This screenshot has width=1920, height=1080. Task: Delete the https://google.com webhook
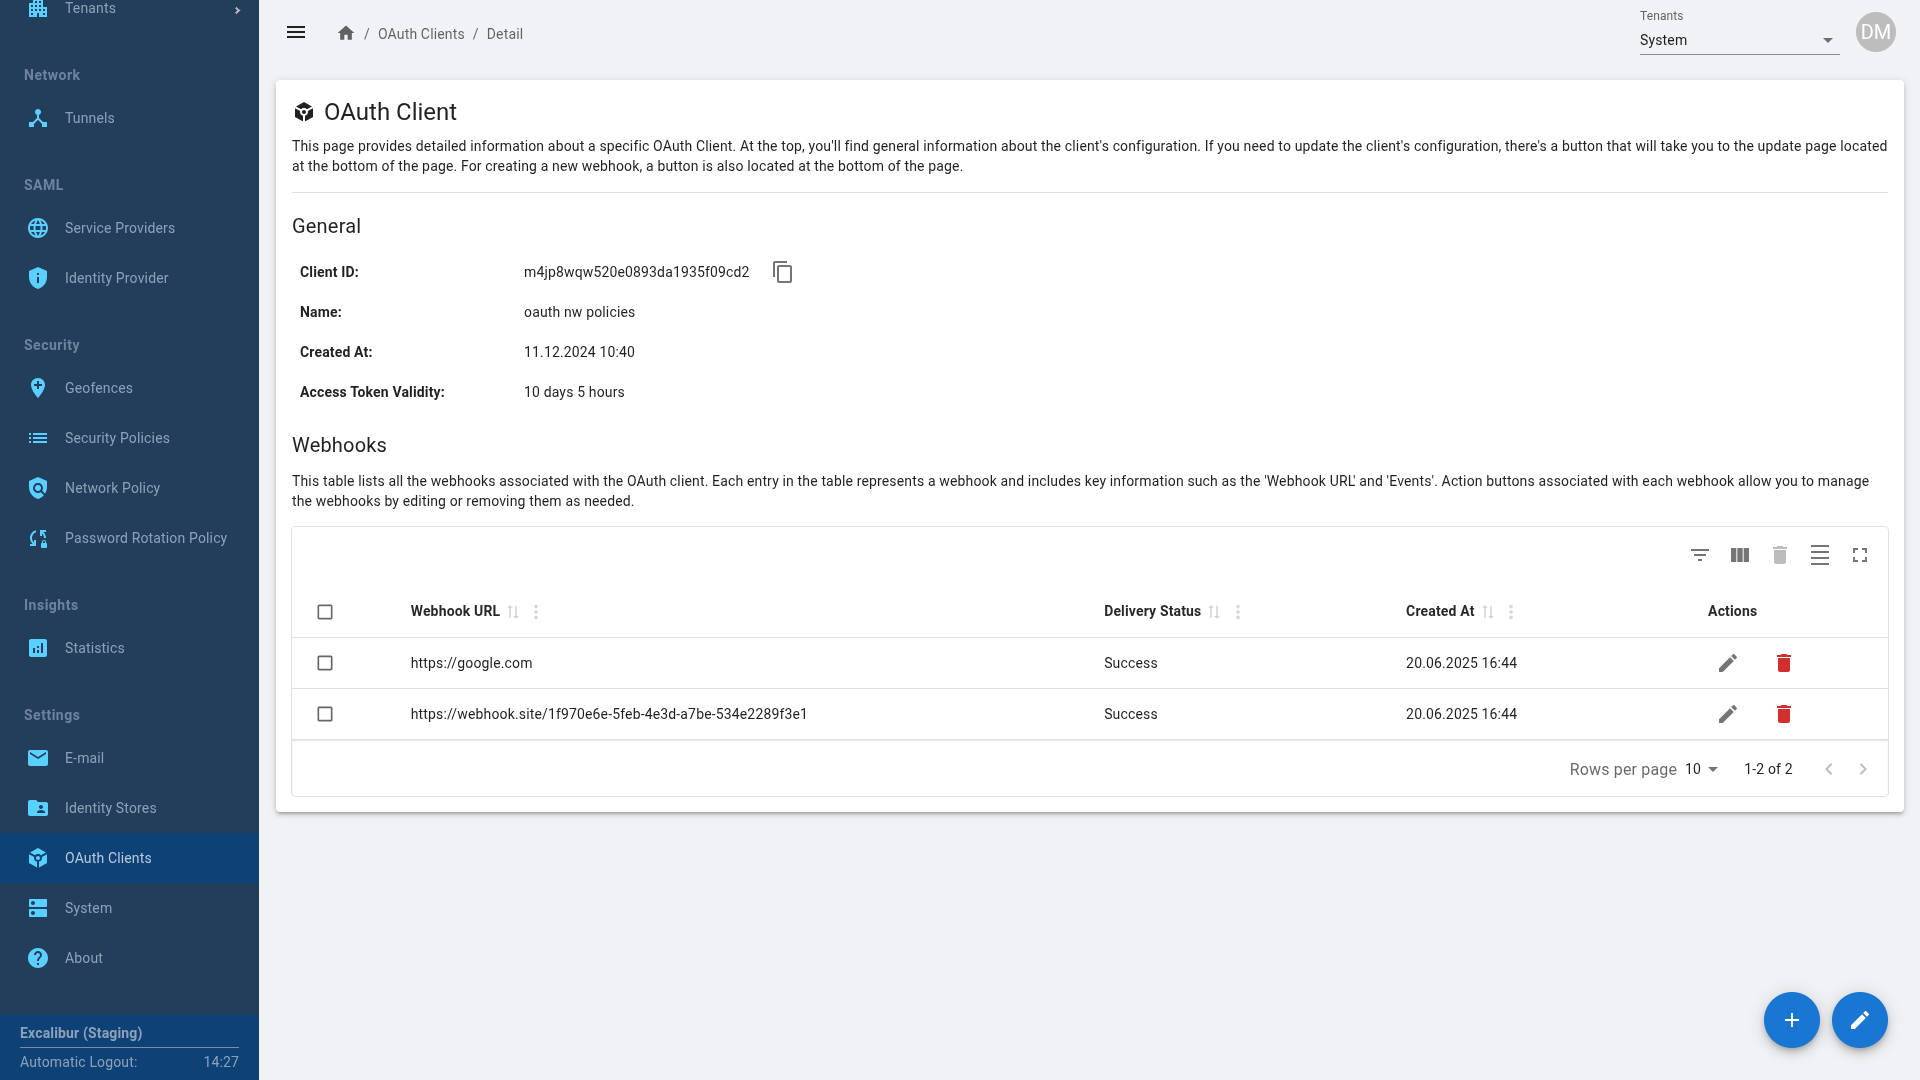(1783, 663)
